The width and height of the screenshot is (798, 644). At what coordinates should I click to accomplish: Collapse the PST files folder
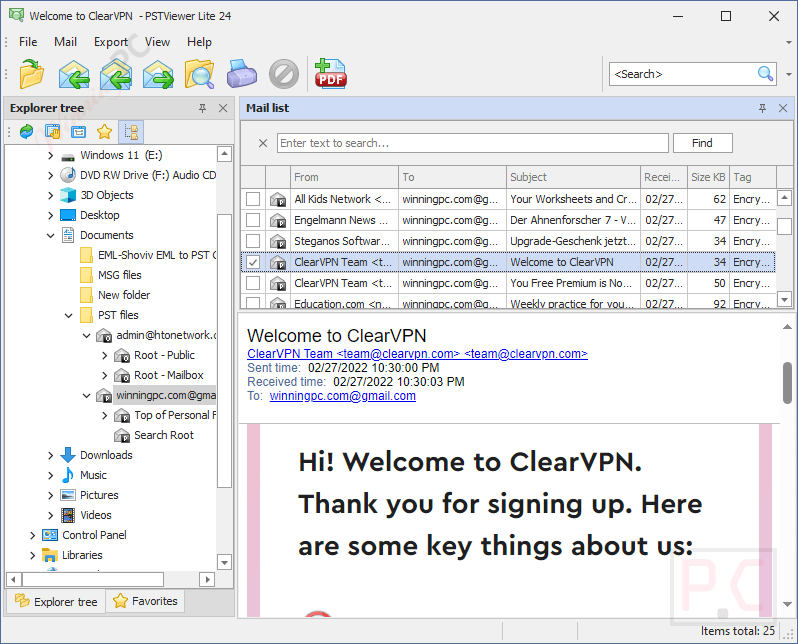[69, 315]
